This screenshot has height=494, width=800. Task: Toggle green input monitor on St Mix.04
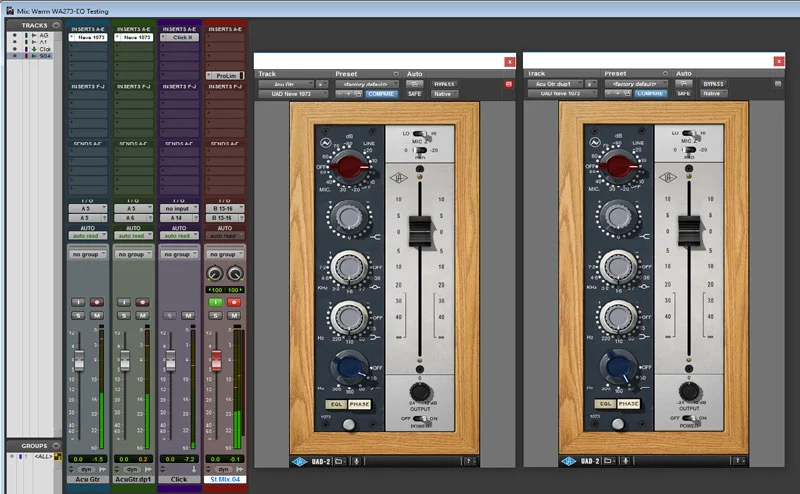point(215,302)
